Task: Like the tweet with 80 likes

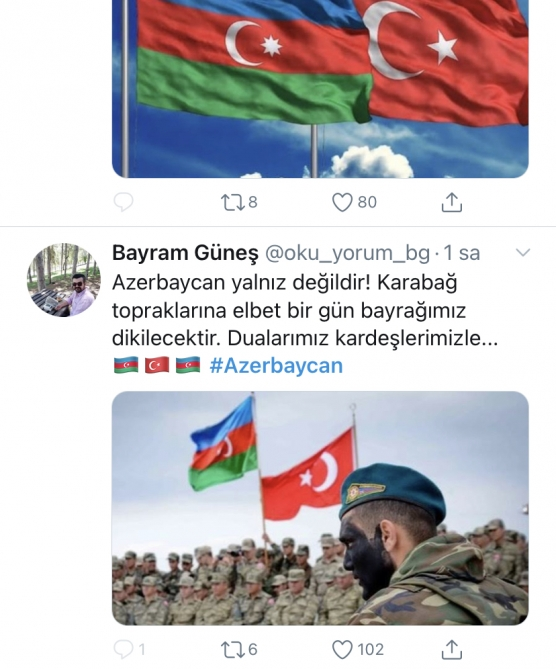Action: click(342, 202)
